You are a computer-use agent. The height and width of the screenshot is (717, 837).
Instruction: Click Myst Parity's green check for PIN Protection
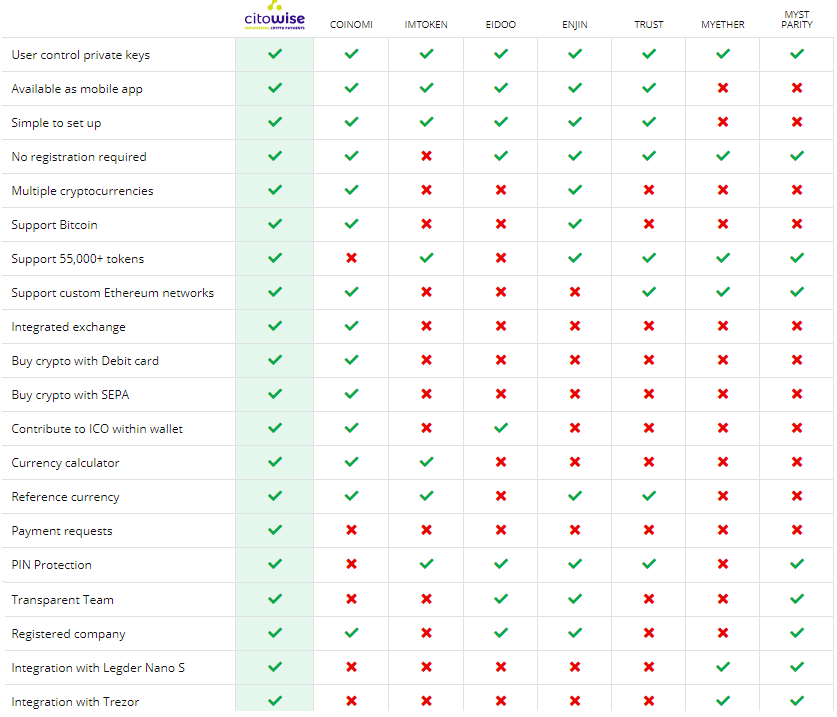tap(797, 564)
